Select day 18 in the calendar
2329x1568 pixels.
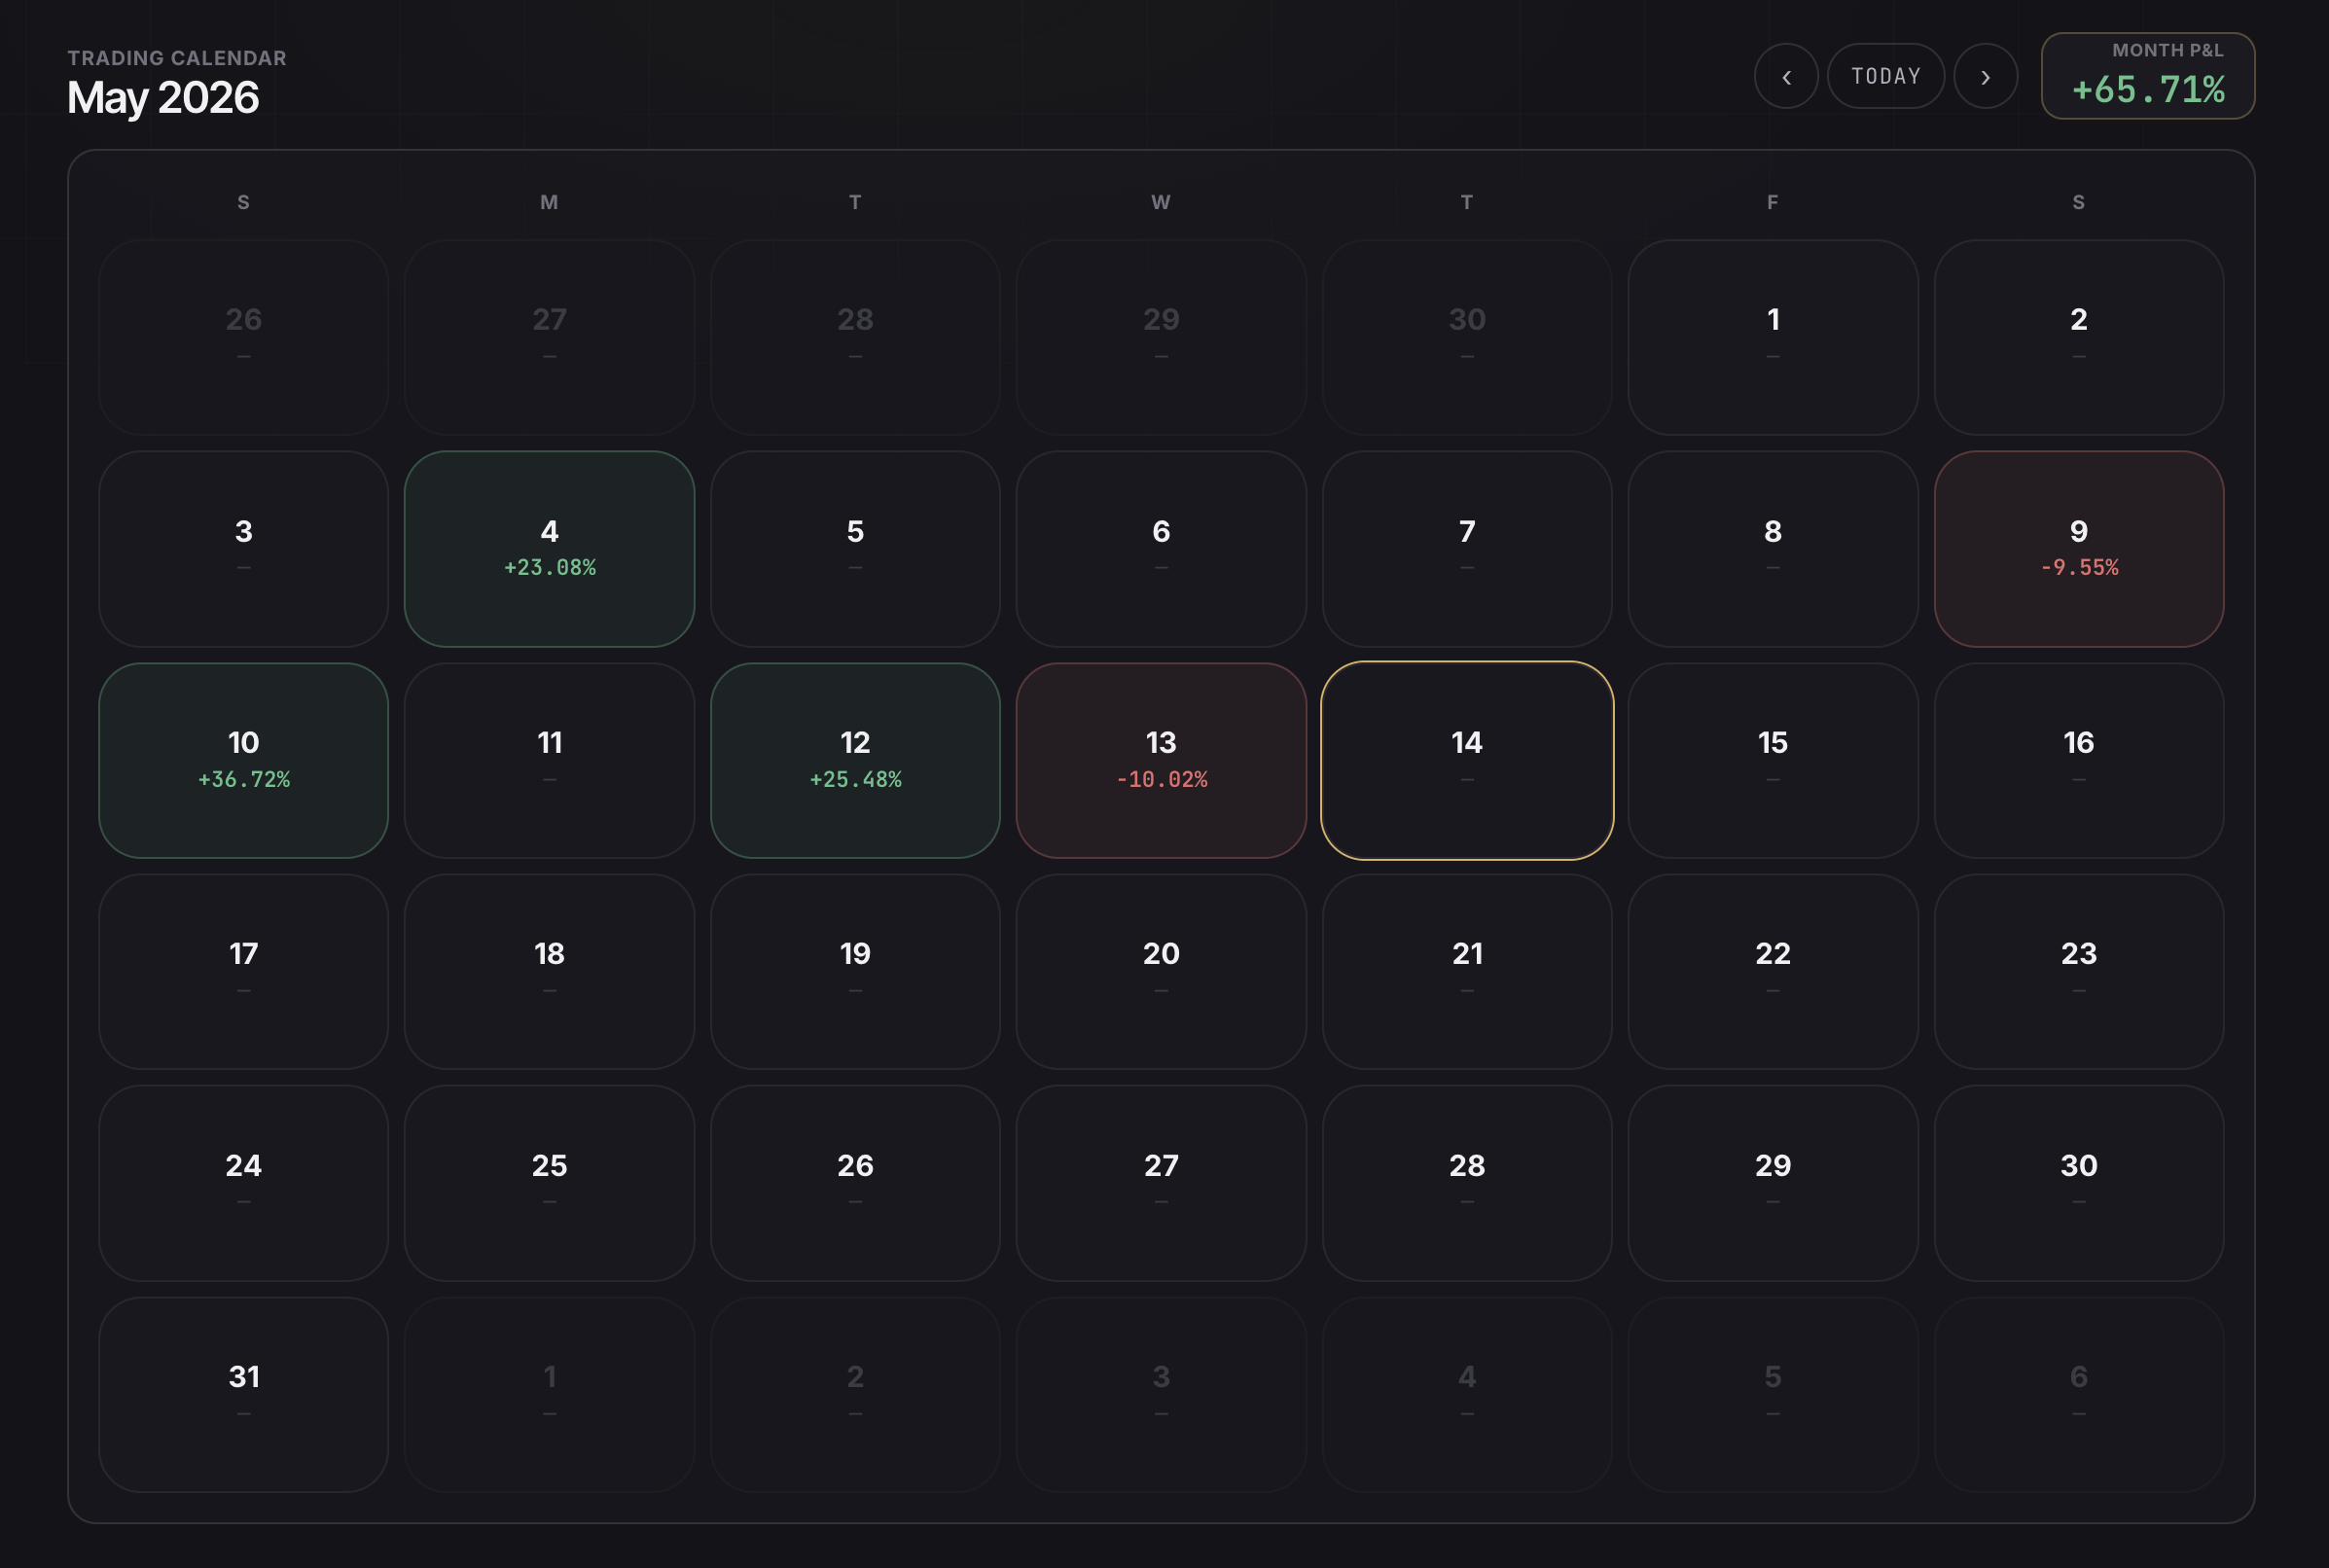(x=549, y=972)
